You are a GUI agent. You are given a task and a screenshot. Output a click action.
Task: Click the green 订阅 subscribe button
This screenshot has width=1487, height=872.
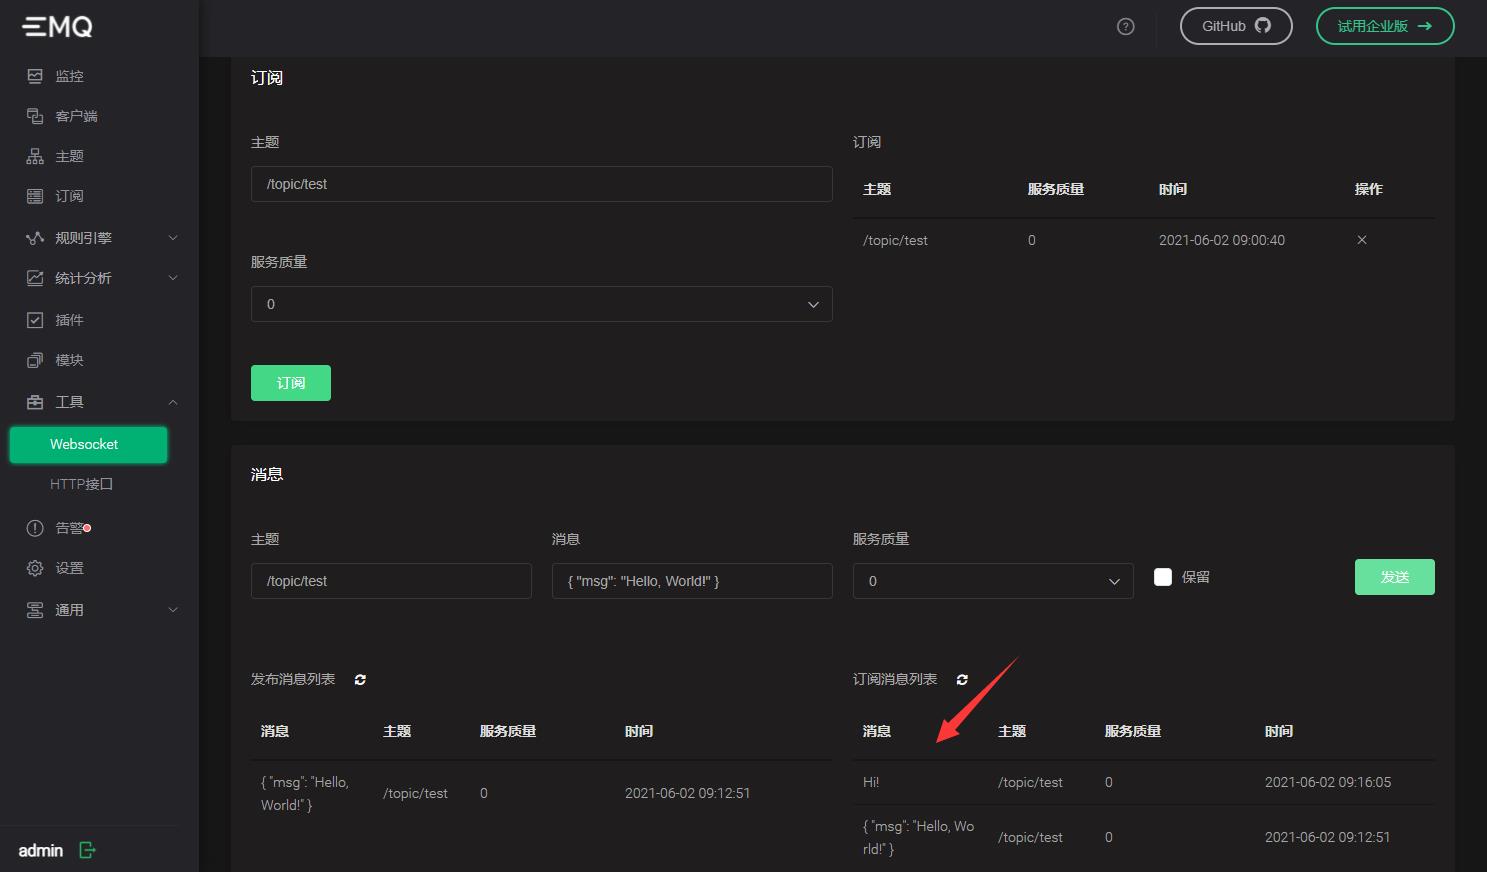(291, 383)
